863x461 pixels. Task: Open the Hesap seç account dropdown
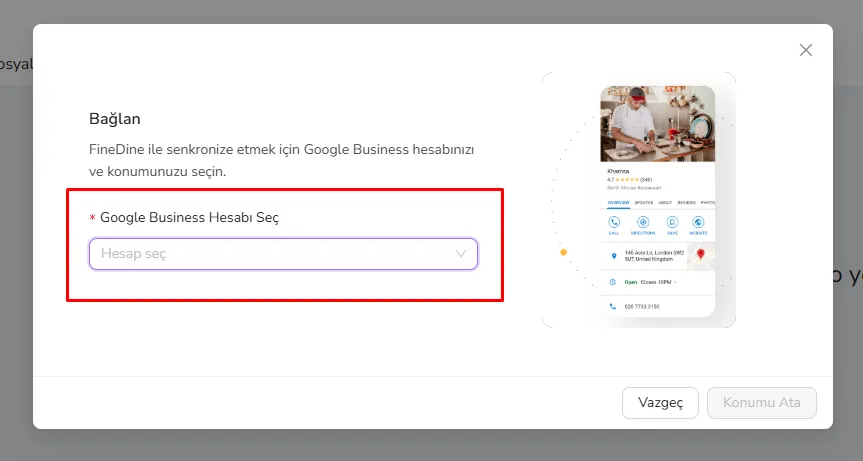(283, 254)
